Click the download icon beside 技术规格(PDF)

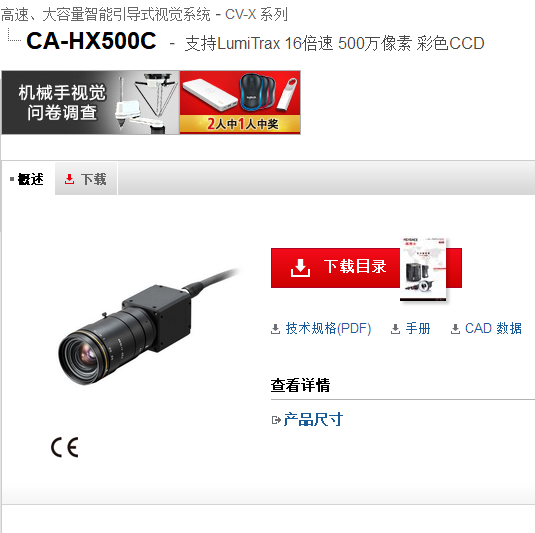point(275,329)
